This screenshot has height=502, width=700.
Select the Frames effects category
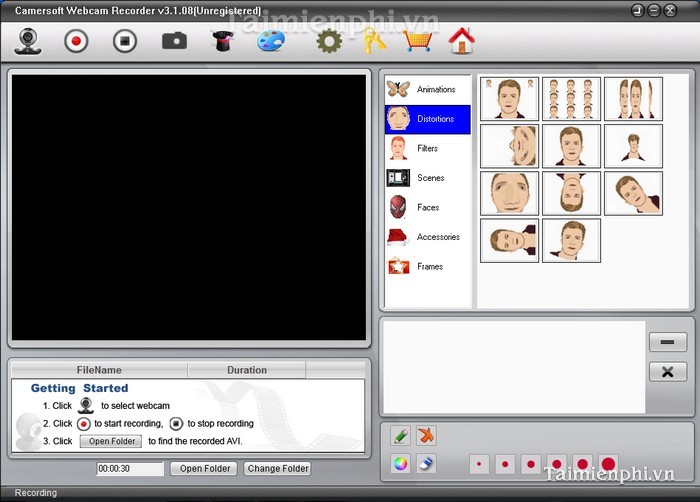point(428,266)
